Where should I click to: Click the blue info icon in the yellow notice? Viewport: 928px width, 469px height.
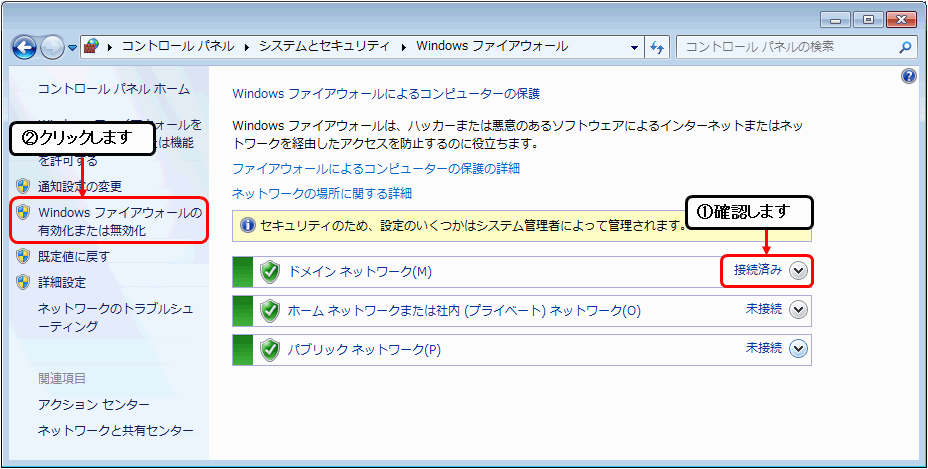[248, 226]
